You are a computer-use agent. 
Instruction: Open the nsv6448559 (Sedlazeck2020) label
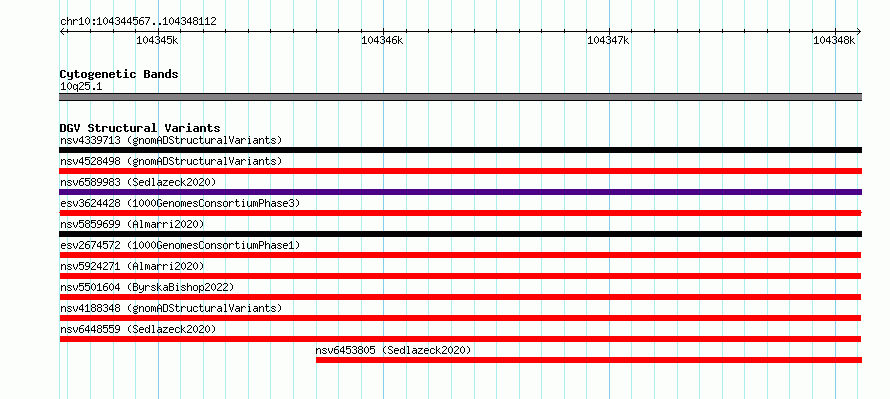coord(138,329)
